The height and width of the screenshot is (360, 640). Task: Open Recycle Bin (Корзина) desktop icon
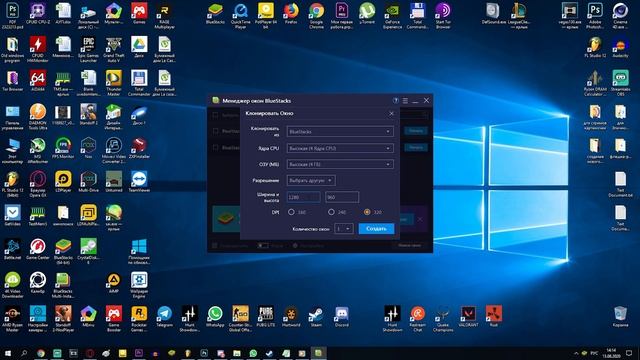[x=620, y=317]
